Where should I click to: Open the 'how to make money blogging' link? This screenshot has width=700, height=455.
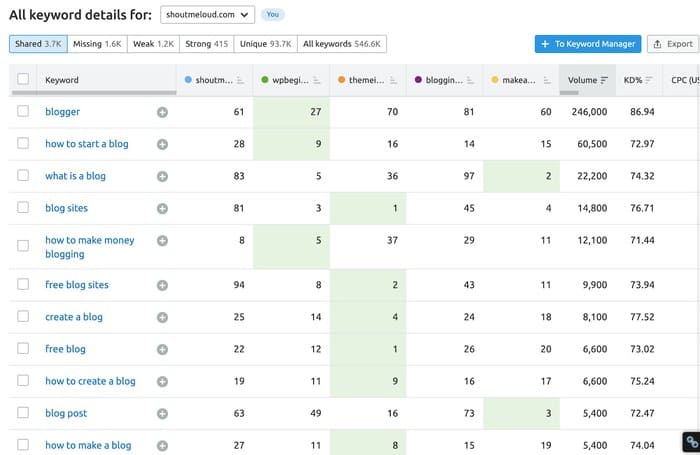coord(90,247)
